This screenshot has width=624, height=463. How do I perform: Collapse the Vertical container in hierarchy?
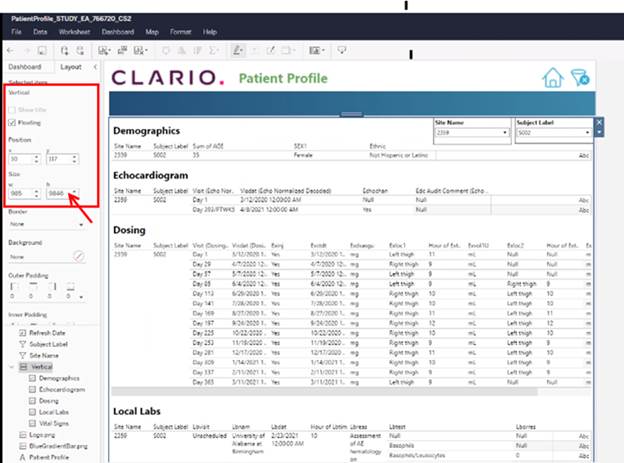(12, 367)
